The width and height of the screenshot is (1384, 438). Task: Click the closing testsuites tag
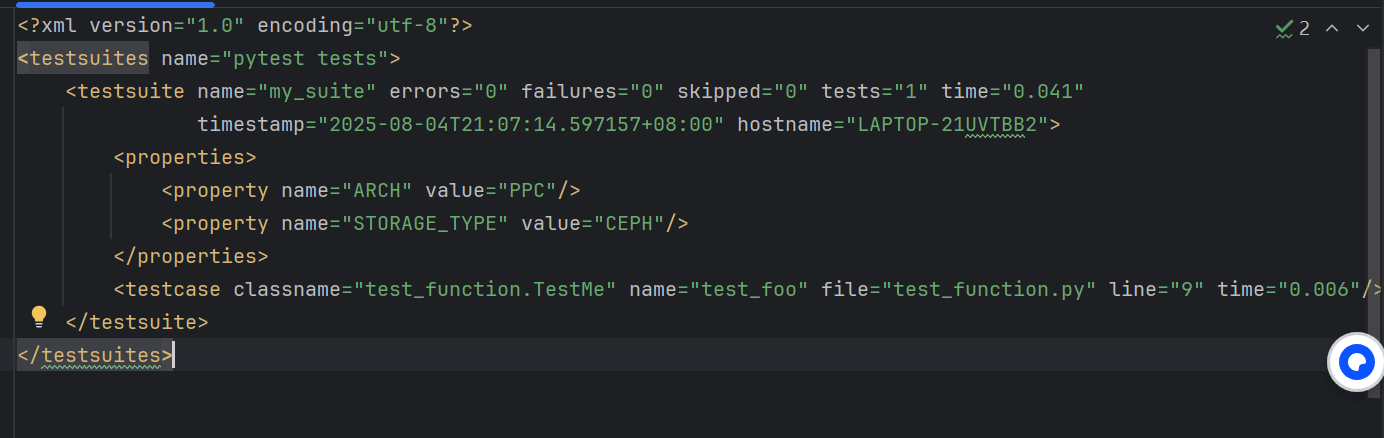coord(95,355)
